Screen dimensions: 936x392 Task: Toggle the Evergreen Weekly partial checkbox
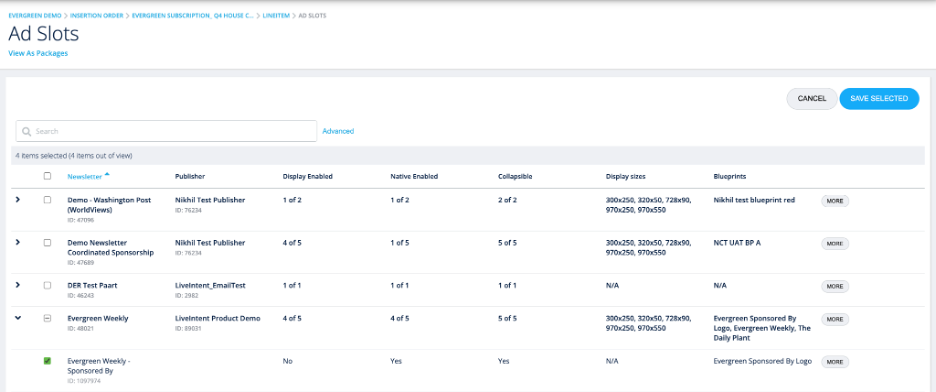[x=47, y=319]
